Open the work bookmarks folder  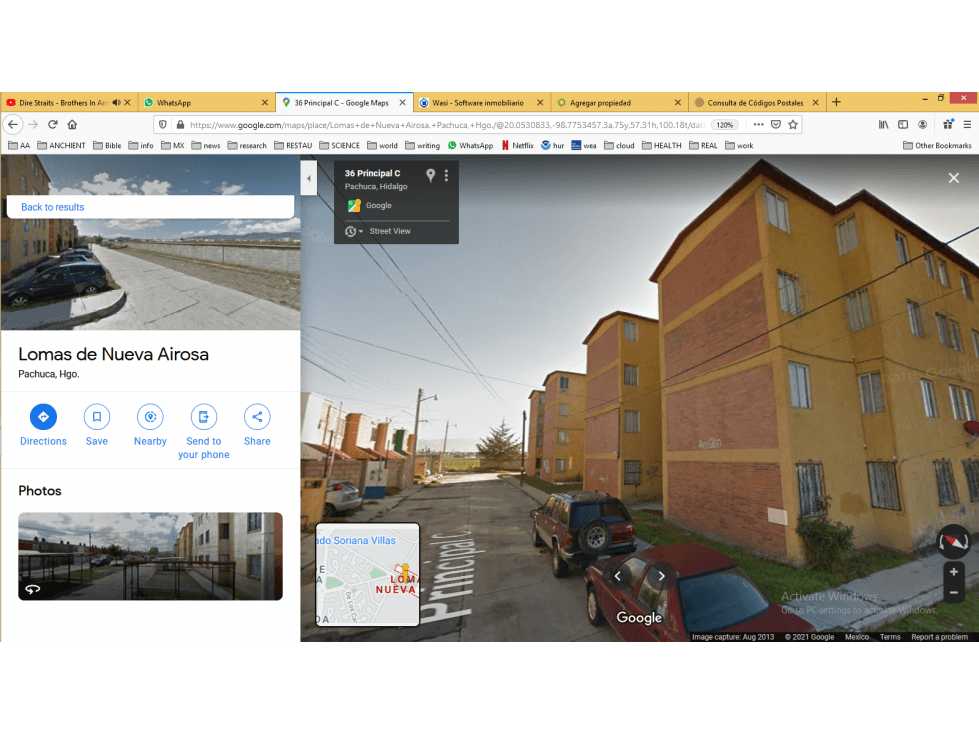point(739,145)
